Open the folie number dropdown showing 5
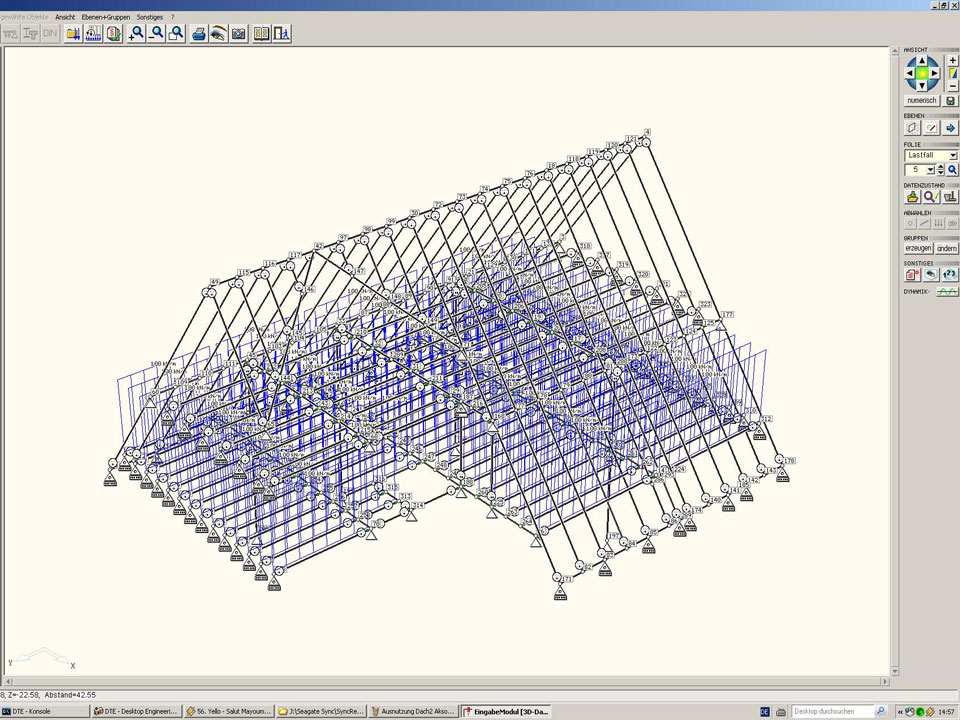This screenshot has height=720, width=960. (x=929, y=170)
